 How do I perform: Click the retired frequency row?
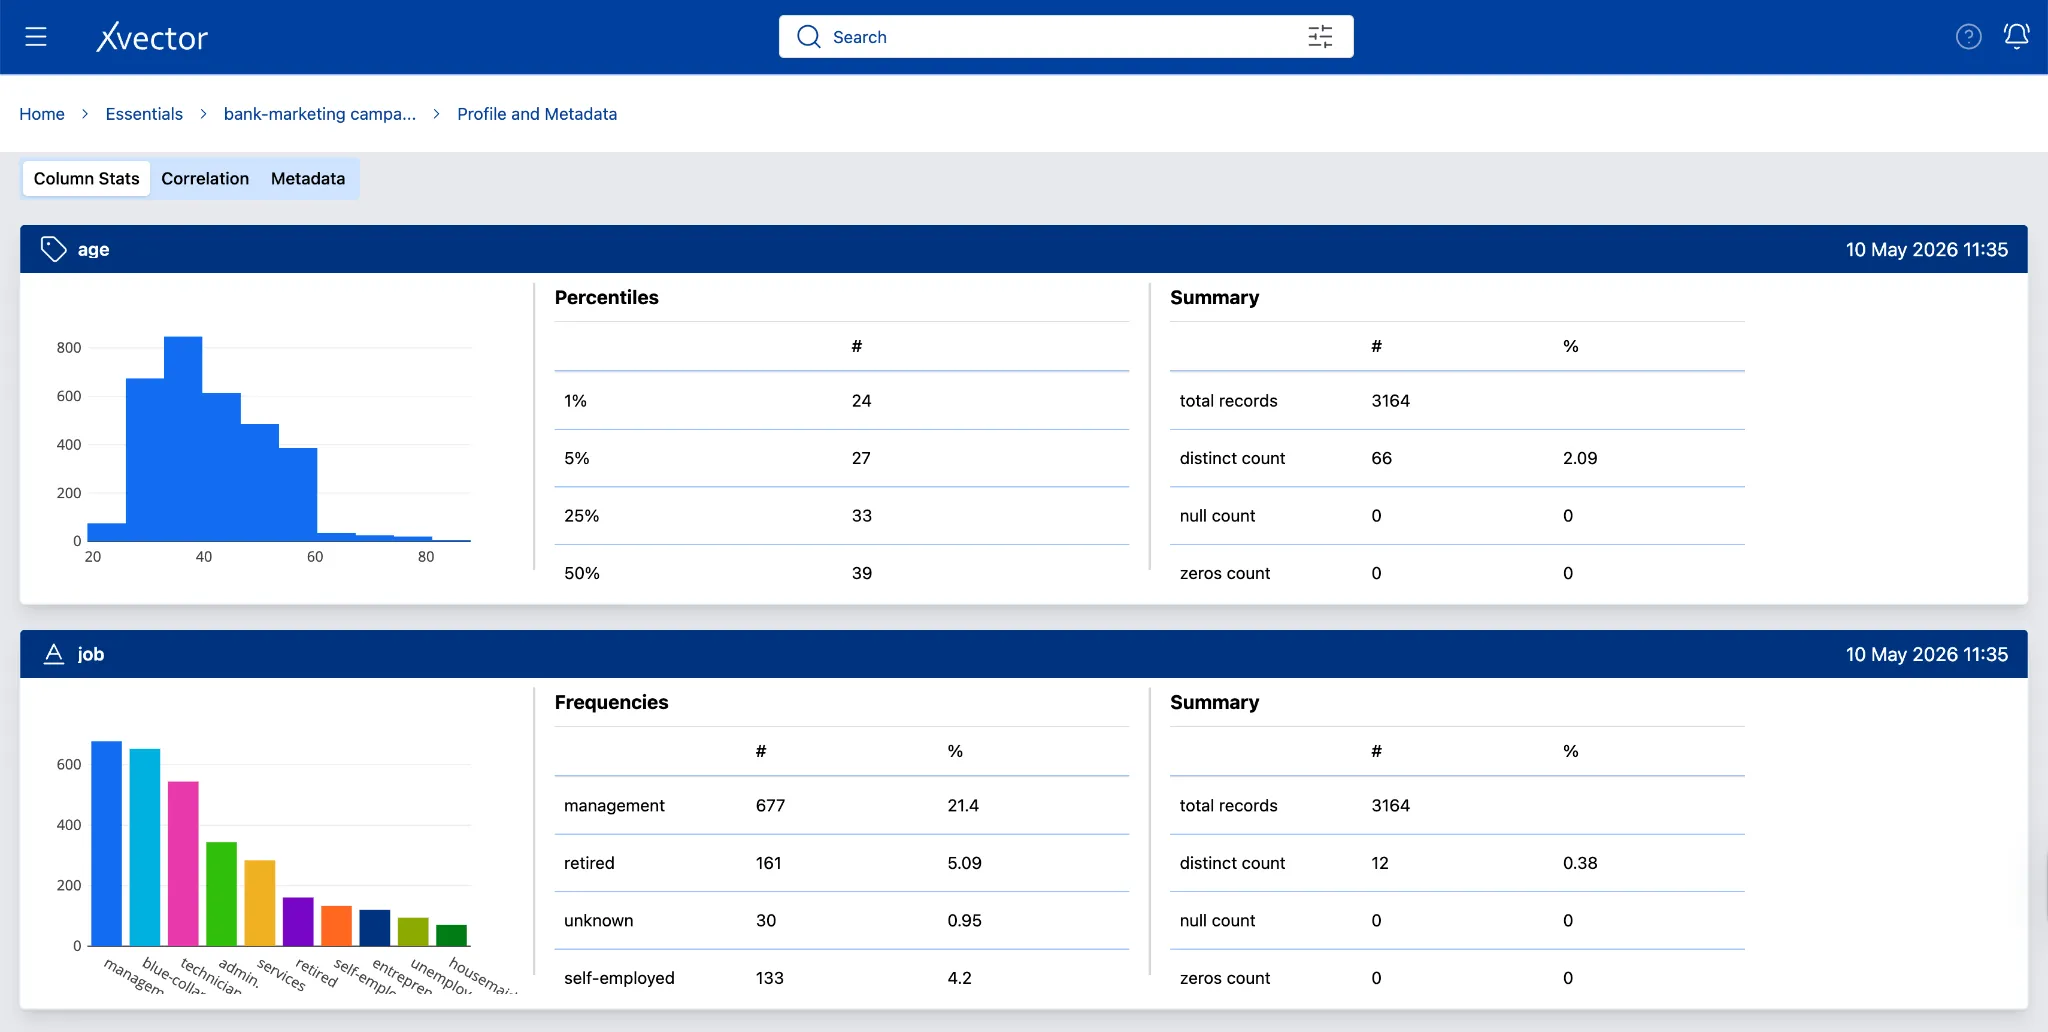coord(842,863)
